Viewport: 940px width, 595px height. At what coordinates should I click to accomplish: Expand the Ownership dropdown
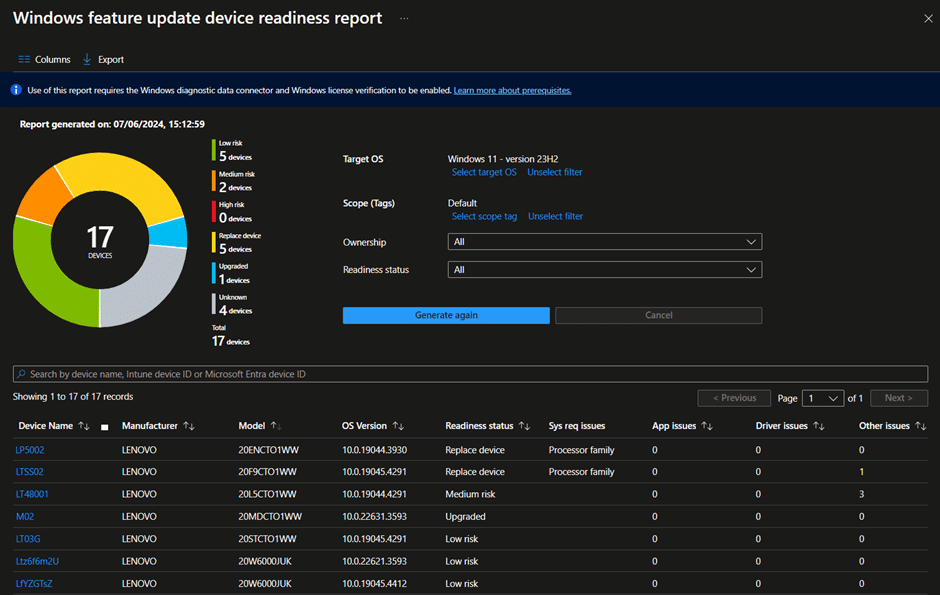[x=605, y=241]
